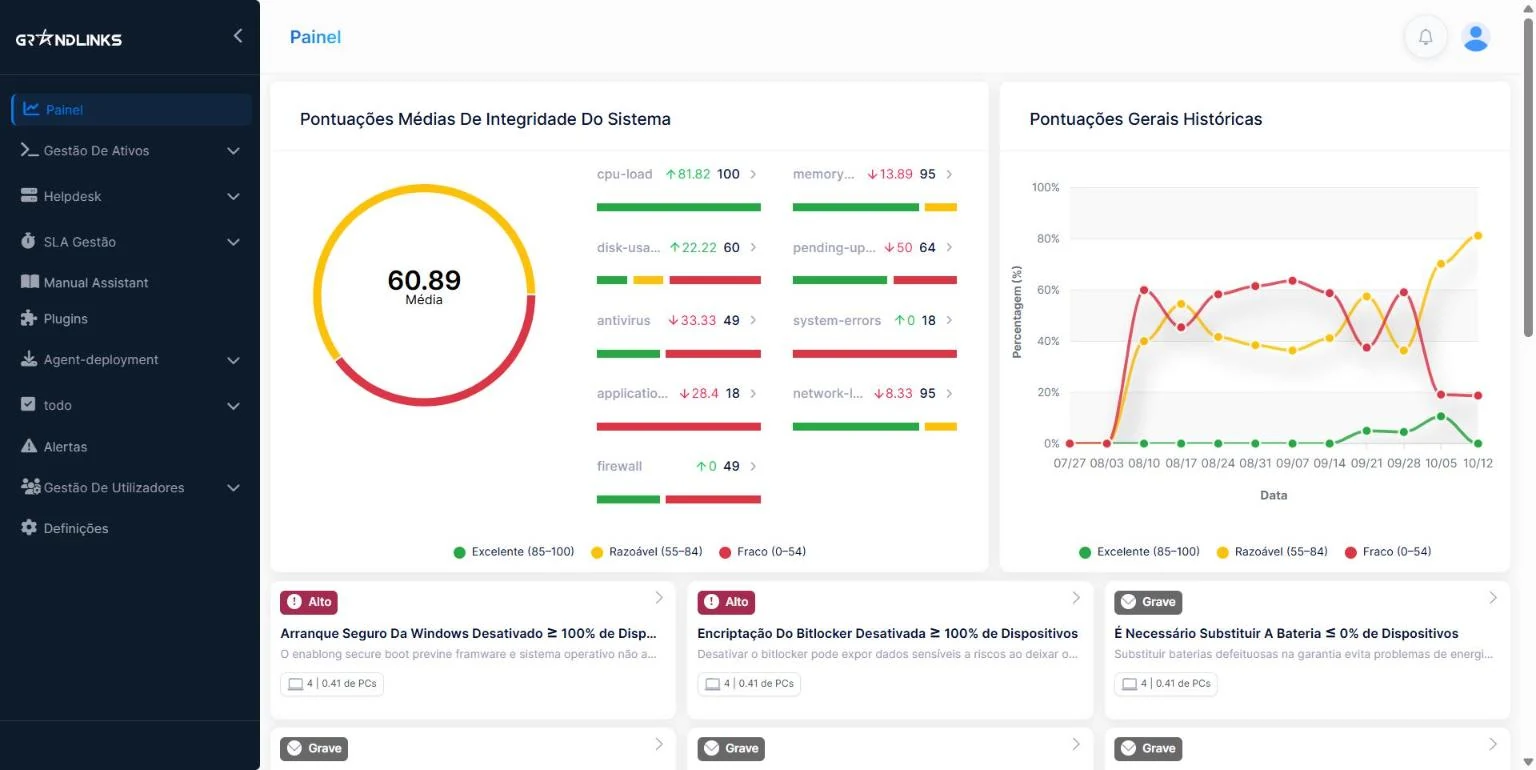Click the GrandLinks logo

click(x=69, y=39)
